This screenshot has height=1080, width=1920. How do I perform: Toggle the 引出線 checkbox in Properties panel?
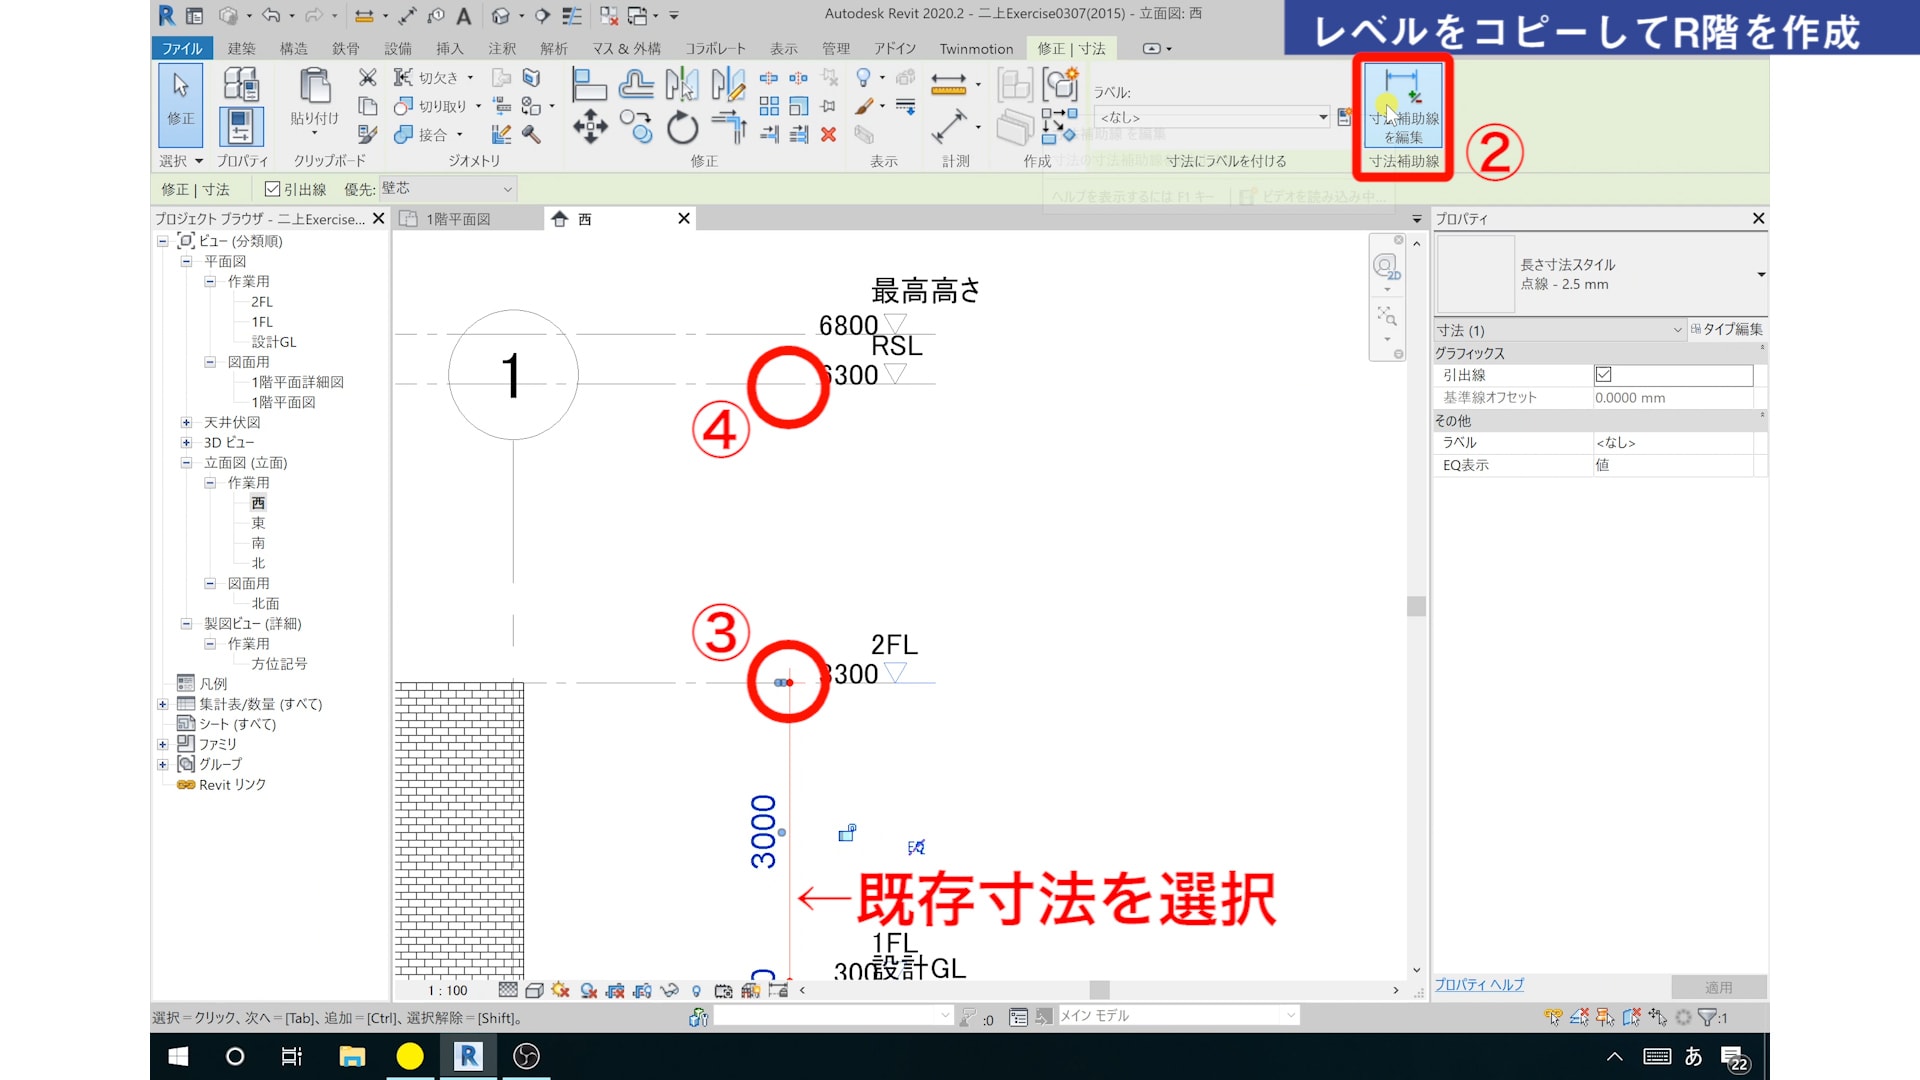[1603, 375]
